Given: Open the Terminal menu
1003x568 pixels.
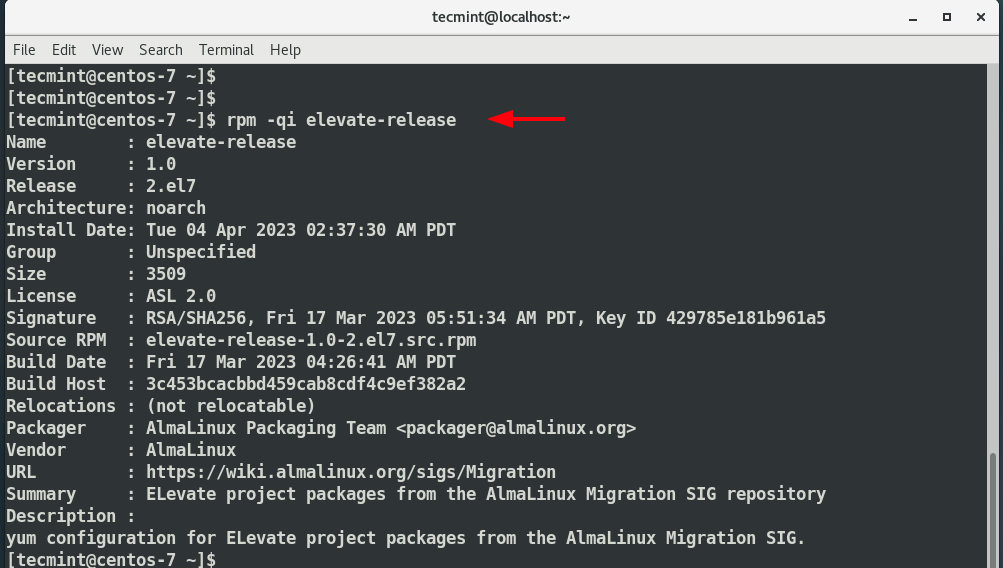Looking at the screenshot, I should [x=226, y=50].
